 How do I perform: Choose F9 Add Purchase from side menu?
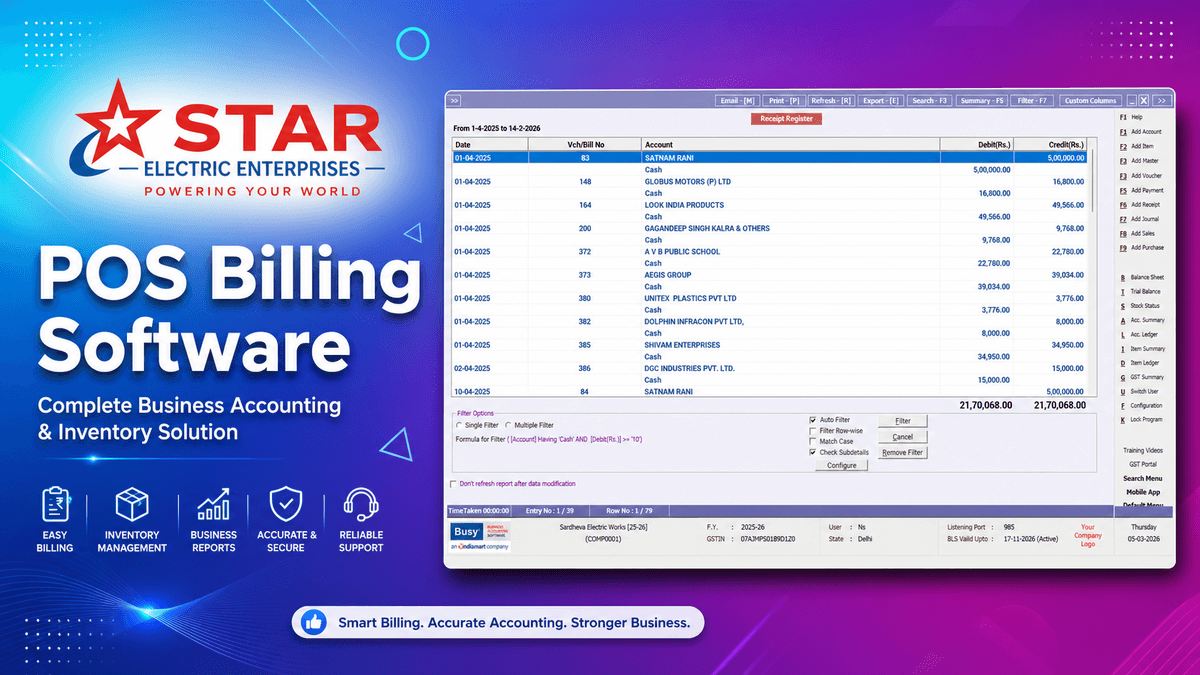(1141, 248)
